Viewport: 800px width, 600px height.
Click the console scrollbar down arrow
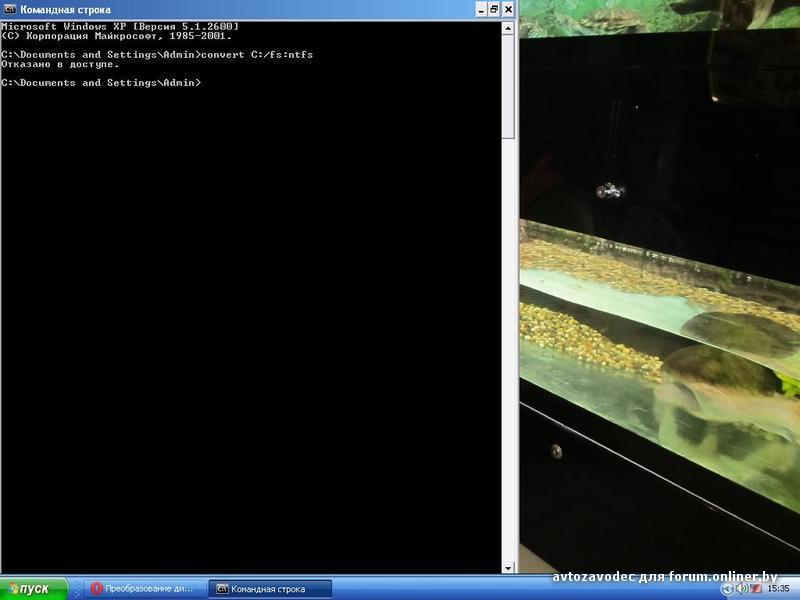pos(508,567)
